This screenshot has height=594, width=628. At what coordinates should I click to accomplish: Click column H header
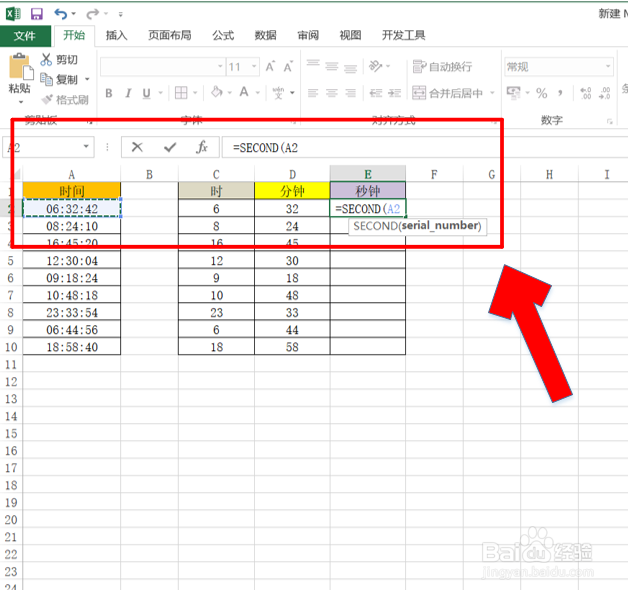click(549, 175)
